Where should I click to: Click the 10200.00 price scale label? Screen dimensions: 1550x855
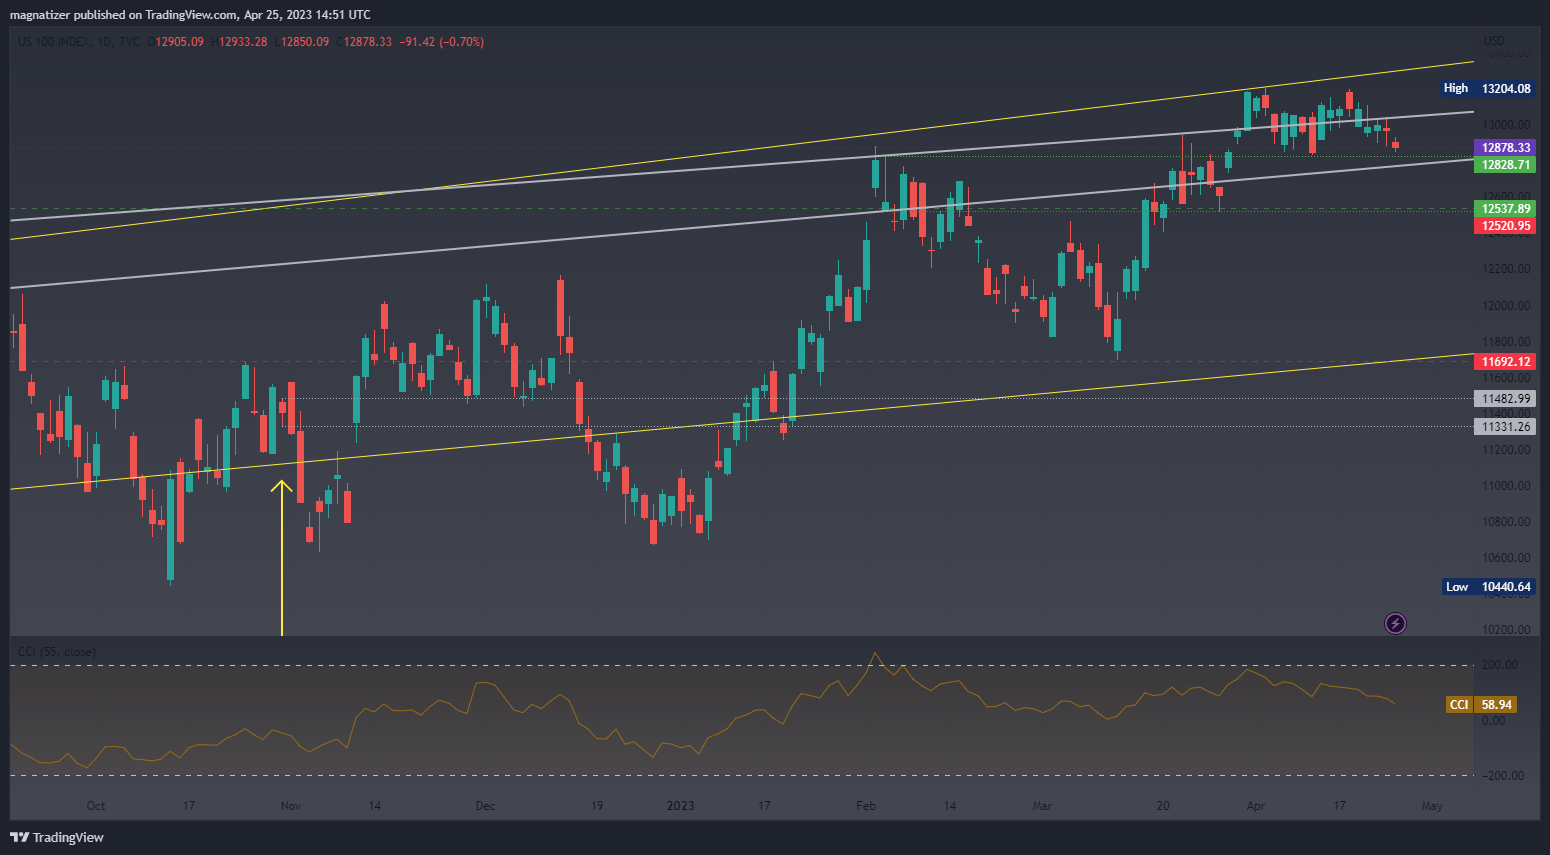click(x=1506, y=630)
